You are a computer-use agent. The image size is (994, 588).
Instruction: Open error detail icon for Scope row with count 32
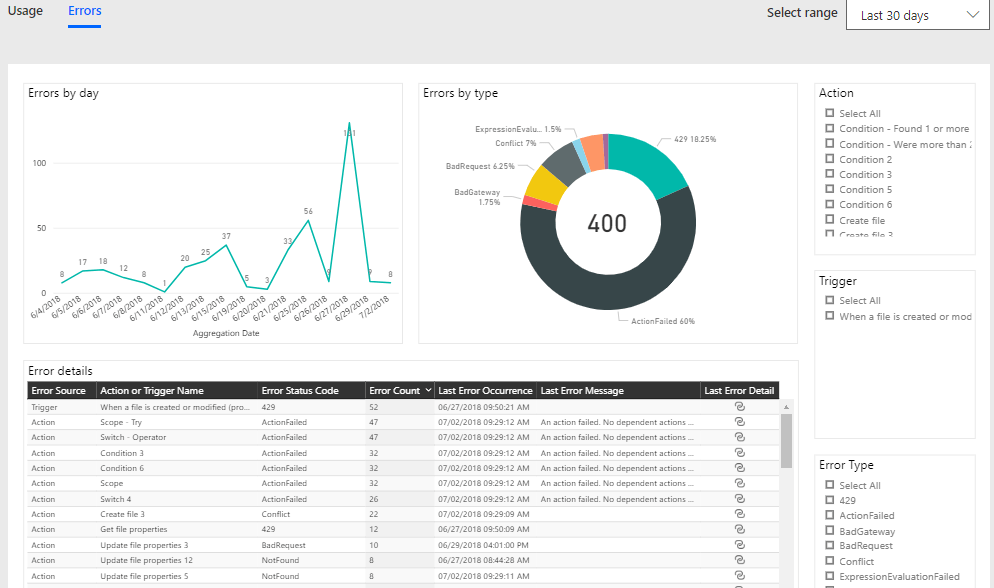pyautogui.click(x=739, y=483)
